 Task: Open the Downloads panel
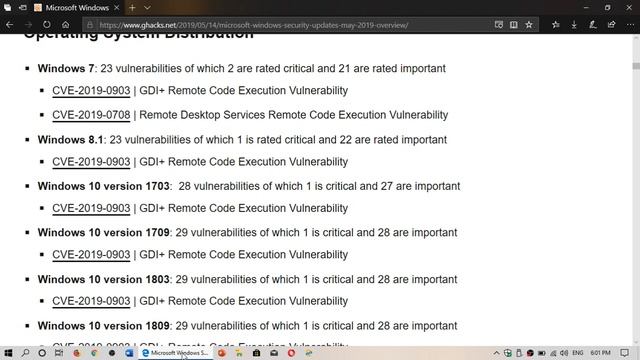pyautogui.click(x=574, y=25)
